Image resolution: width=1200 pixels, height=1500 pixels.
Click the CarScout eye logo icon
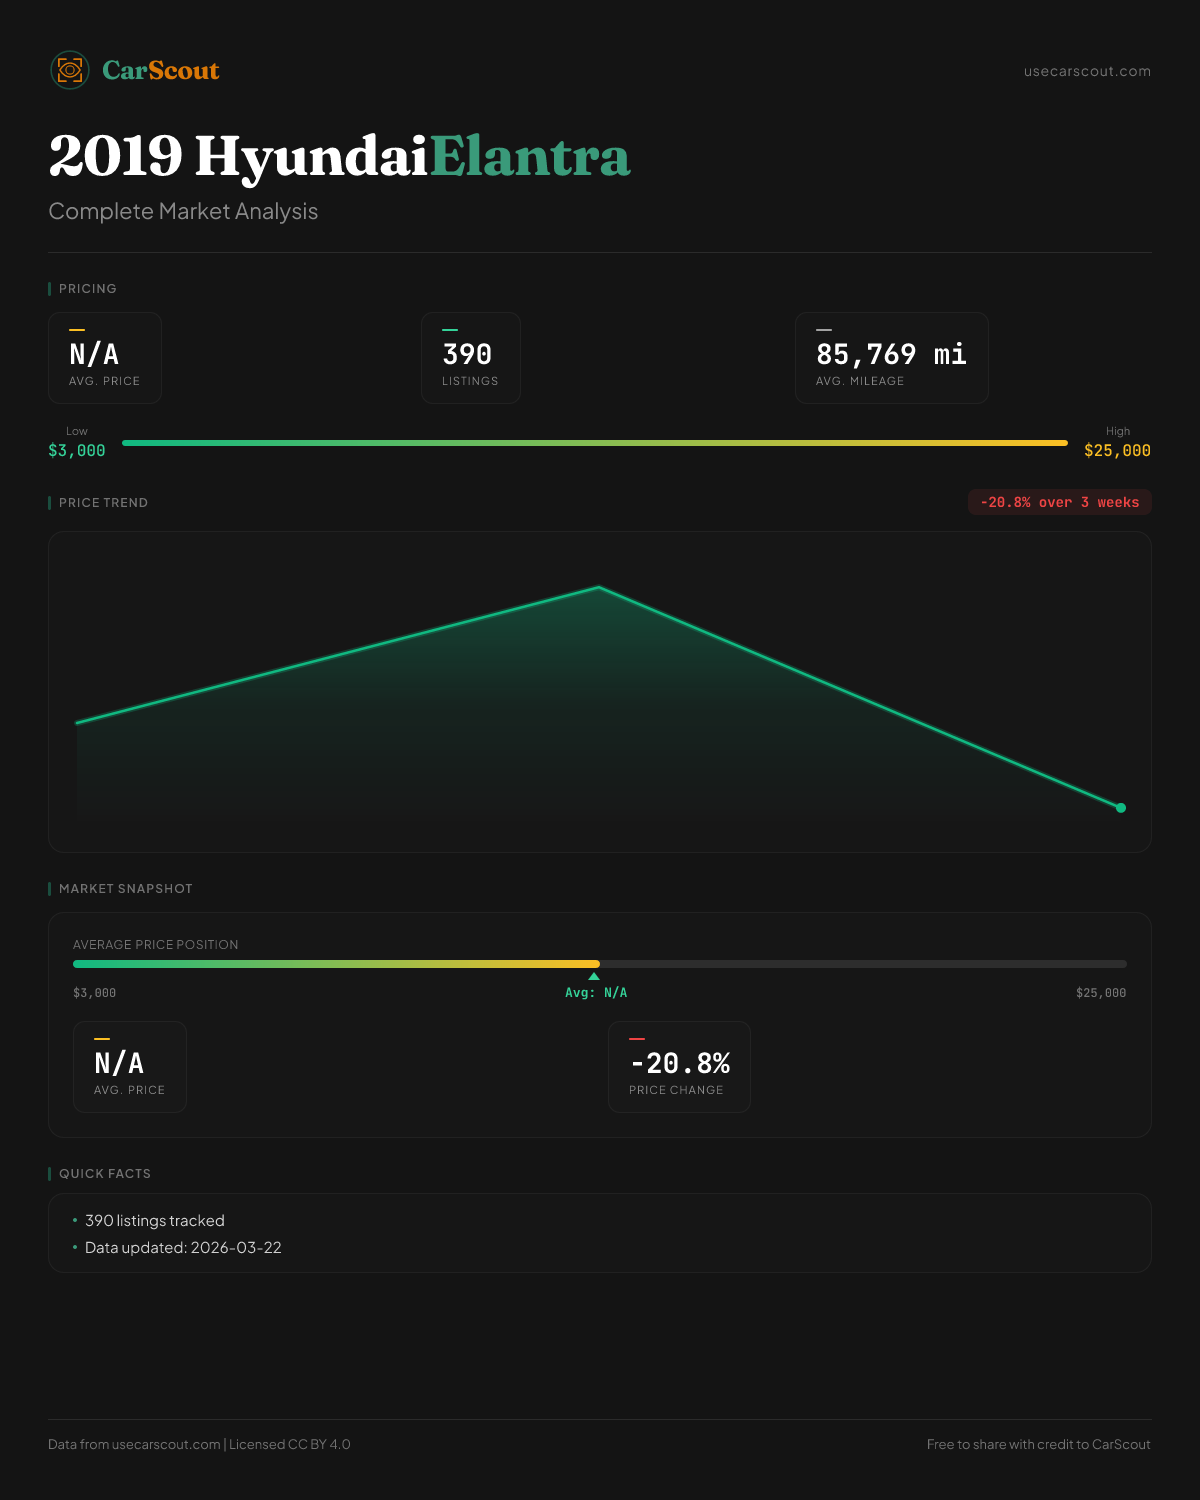(70, 70)
